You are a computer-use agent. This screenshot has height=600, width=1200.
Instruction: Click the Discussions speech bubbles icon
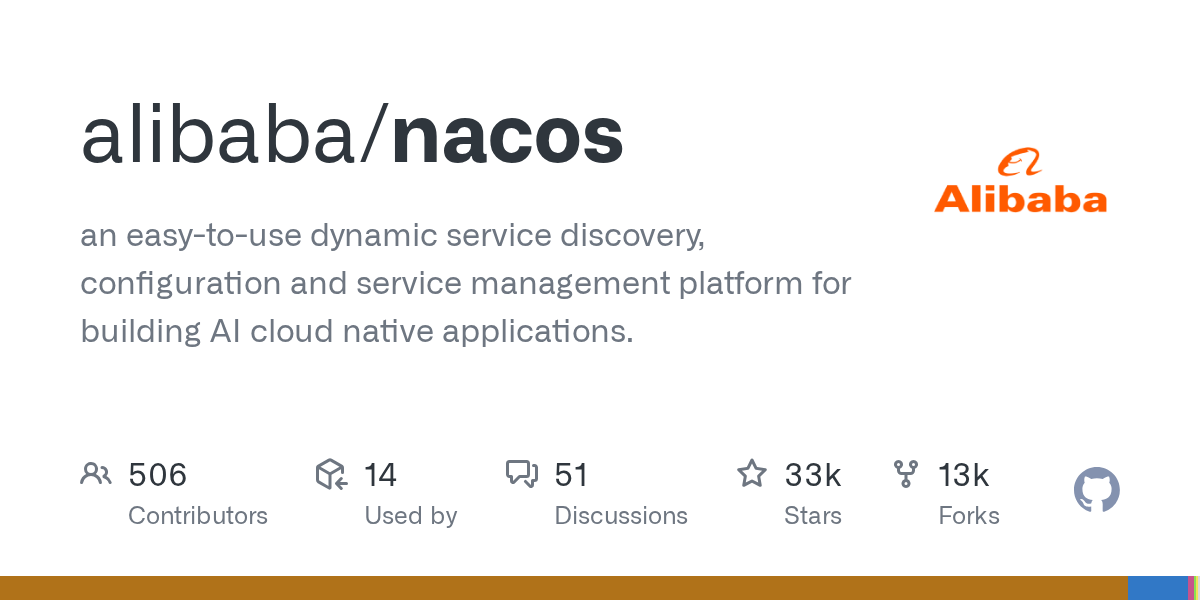tap(522, 474)
